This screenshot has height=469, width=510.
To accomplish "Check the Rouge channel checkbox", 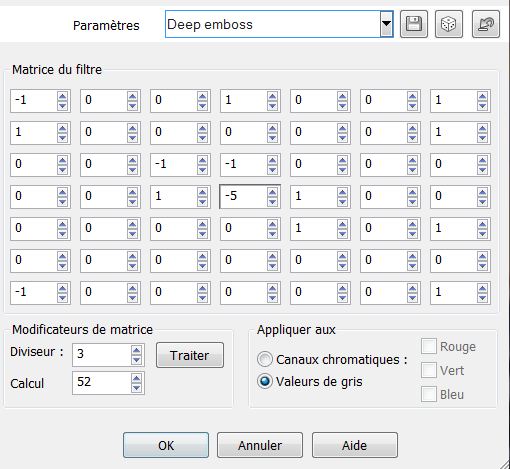I will click(429, 346).
